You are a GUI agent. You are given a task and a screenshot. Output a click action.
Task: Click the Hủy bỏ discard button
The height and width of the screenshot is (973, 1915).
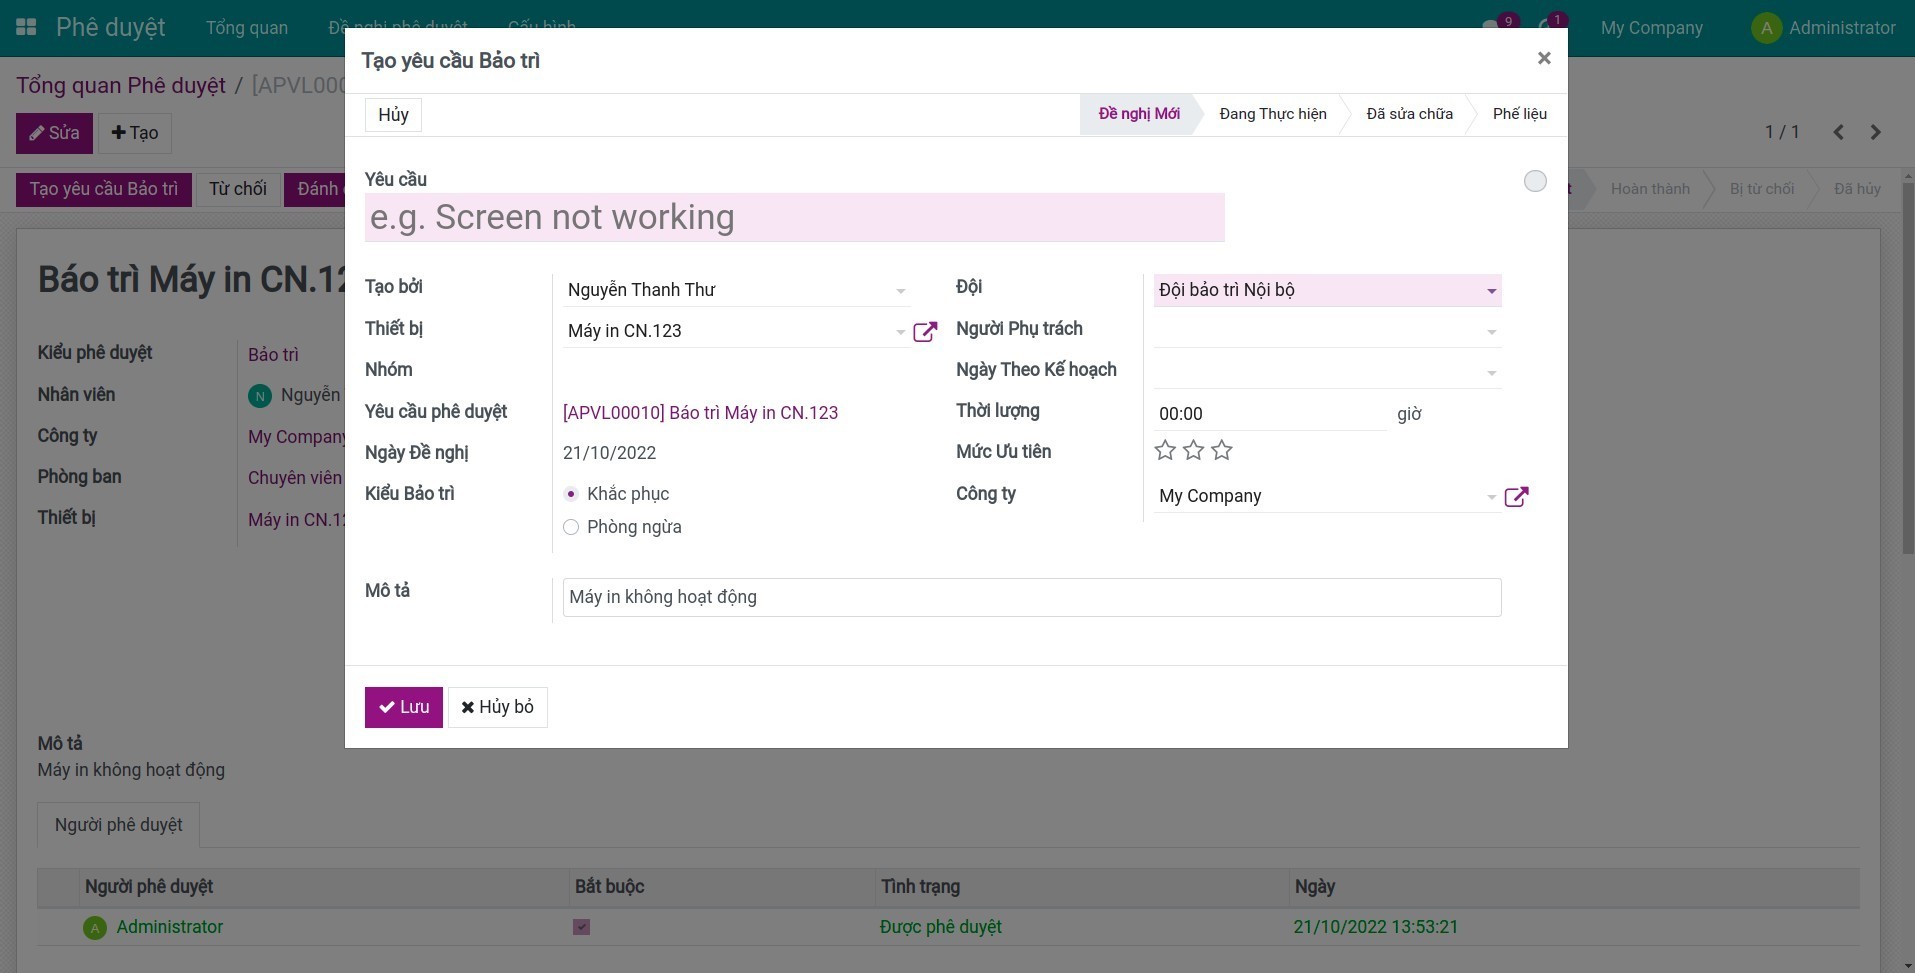(x=497, y=707)
